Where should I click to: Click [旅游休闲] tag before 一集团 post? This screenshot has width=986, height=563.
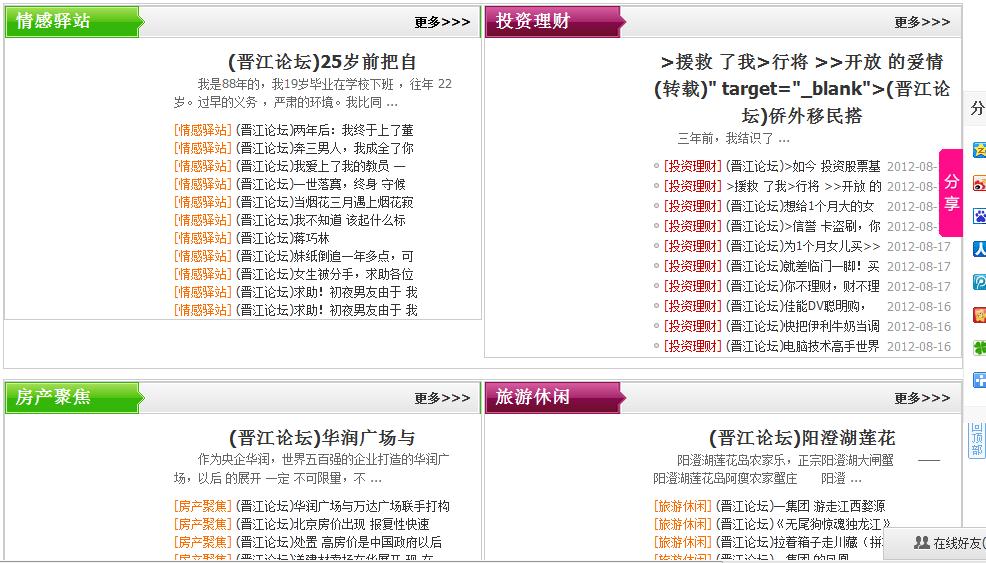682,506
